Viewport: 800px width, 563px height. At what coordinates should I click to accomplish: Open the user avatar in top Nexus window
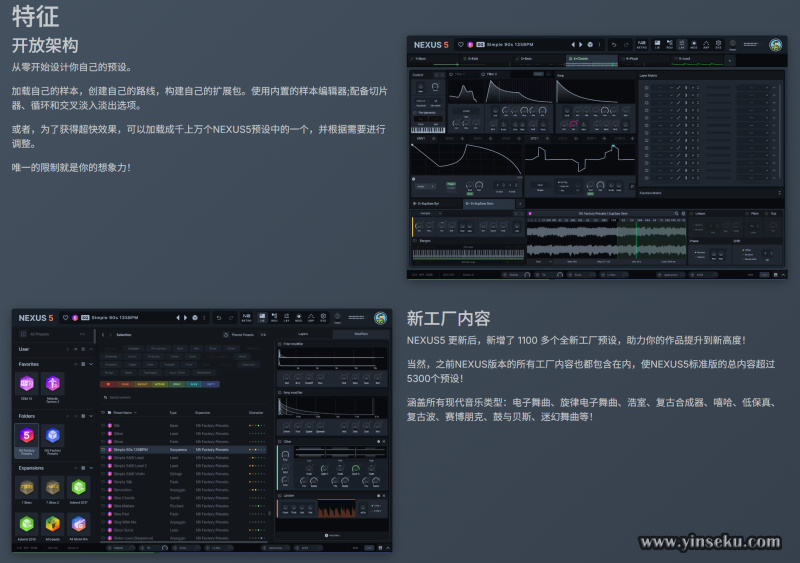[775, 45]
